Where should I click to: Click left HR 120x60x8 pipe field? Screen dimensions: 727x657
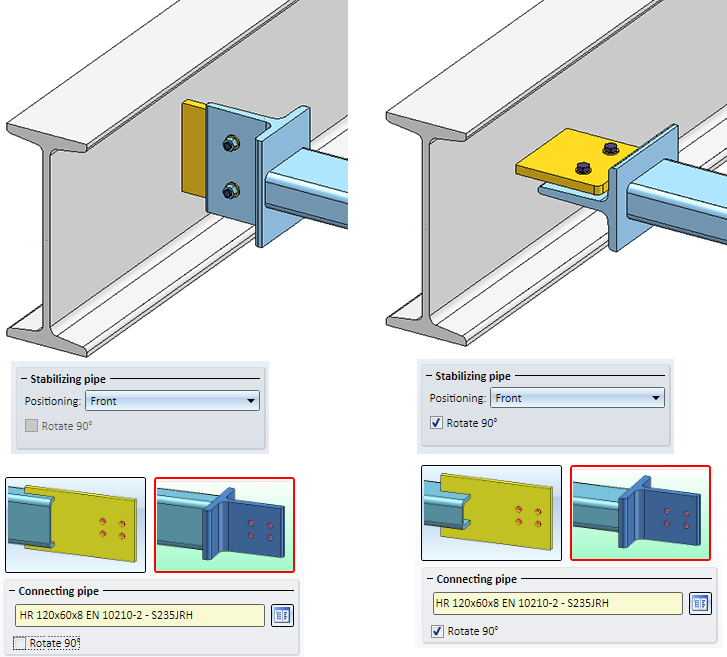pyautogui.click(x=140, y=615)
